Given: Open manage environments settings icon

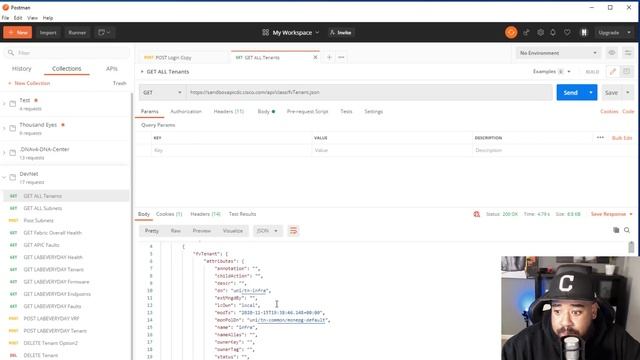Looking at the screenshot, I should click(628, 53).
